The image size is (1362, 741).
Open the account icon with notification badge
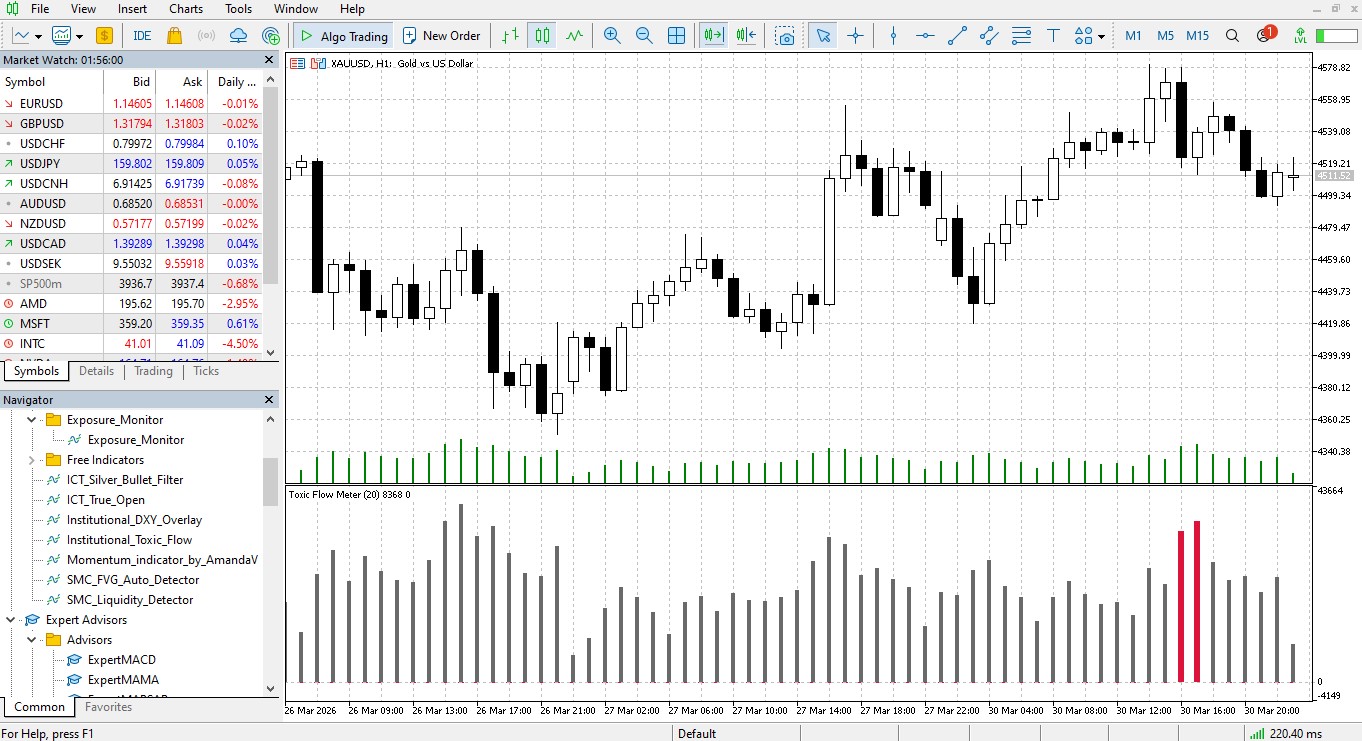click(x=1264, y=35)
